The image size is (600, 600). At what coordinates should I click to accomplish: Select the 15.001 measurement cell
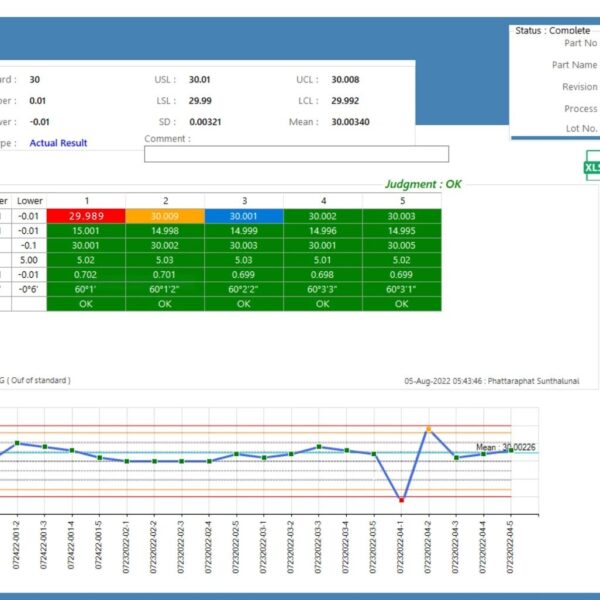86,230
